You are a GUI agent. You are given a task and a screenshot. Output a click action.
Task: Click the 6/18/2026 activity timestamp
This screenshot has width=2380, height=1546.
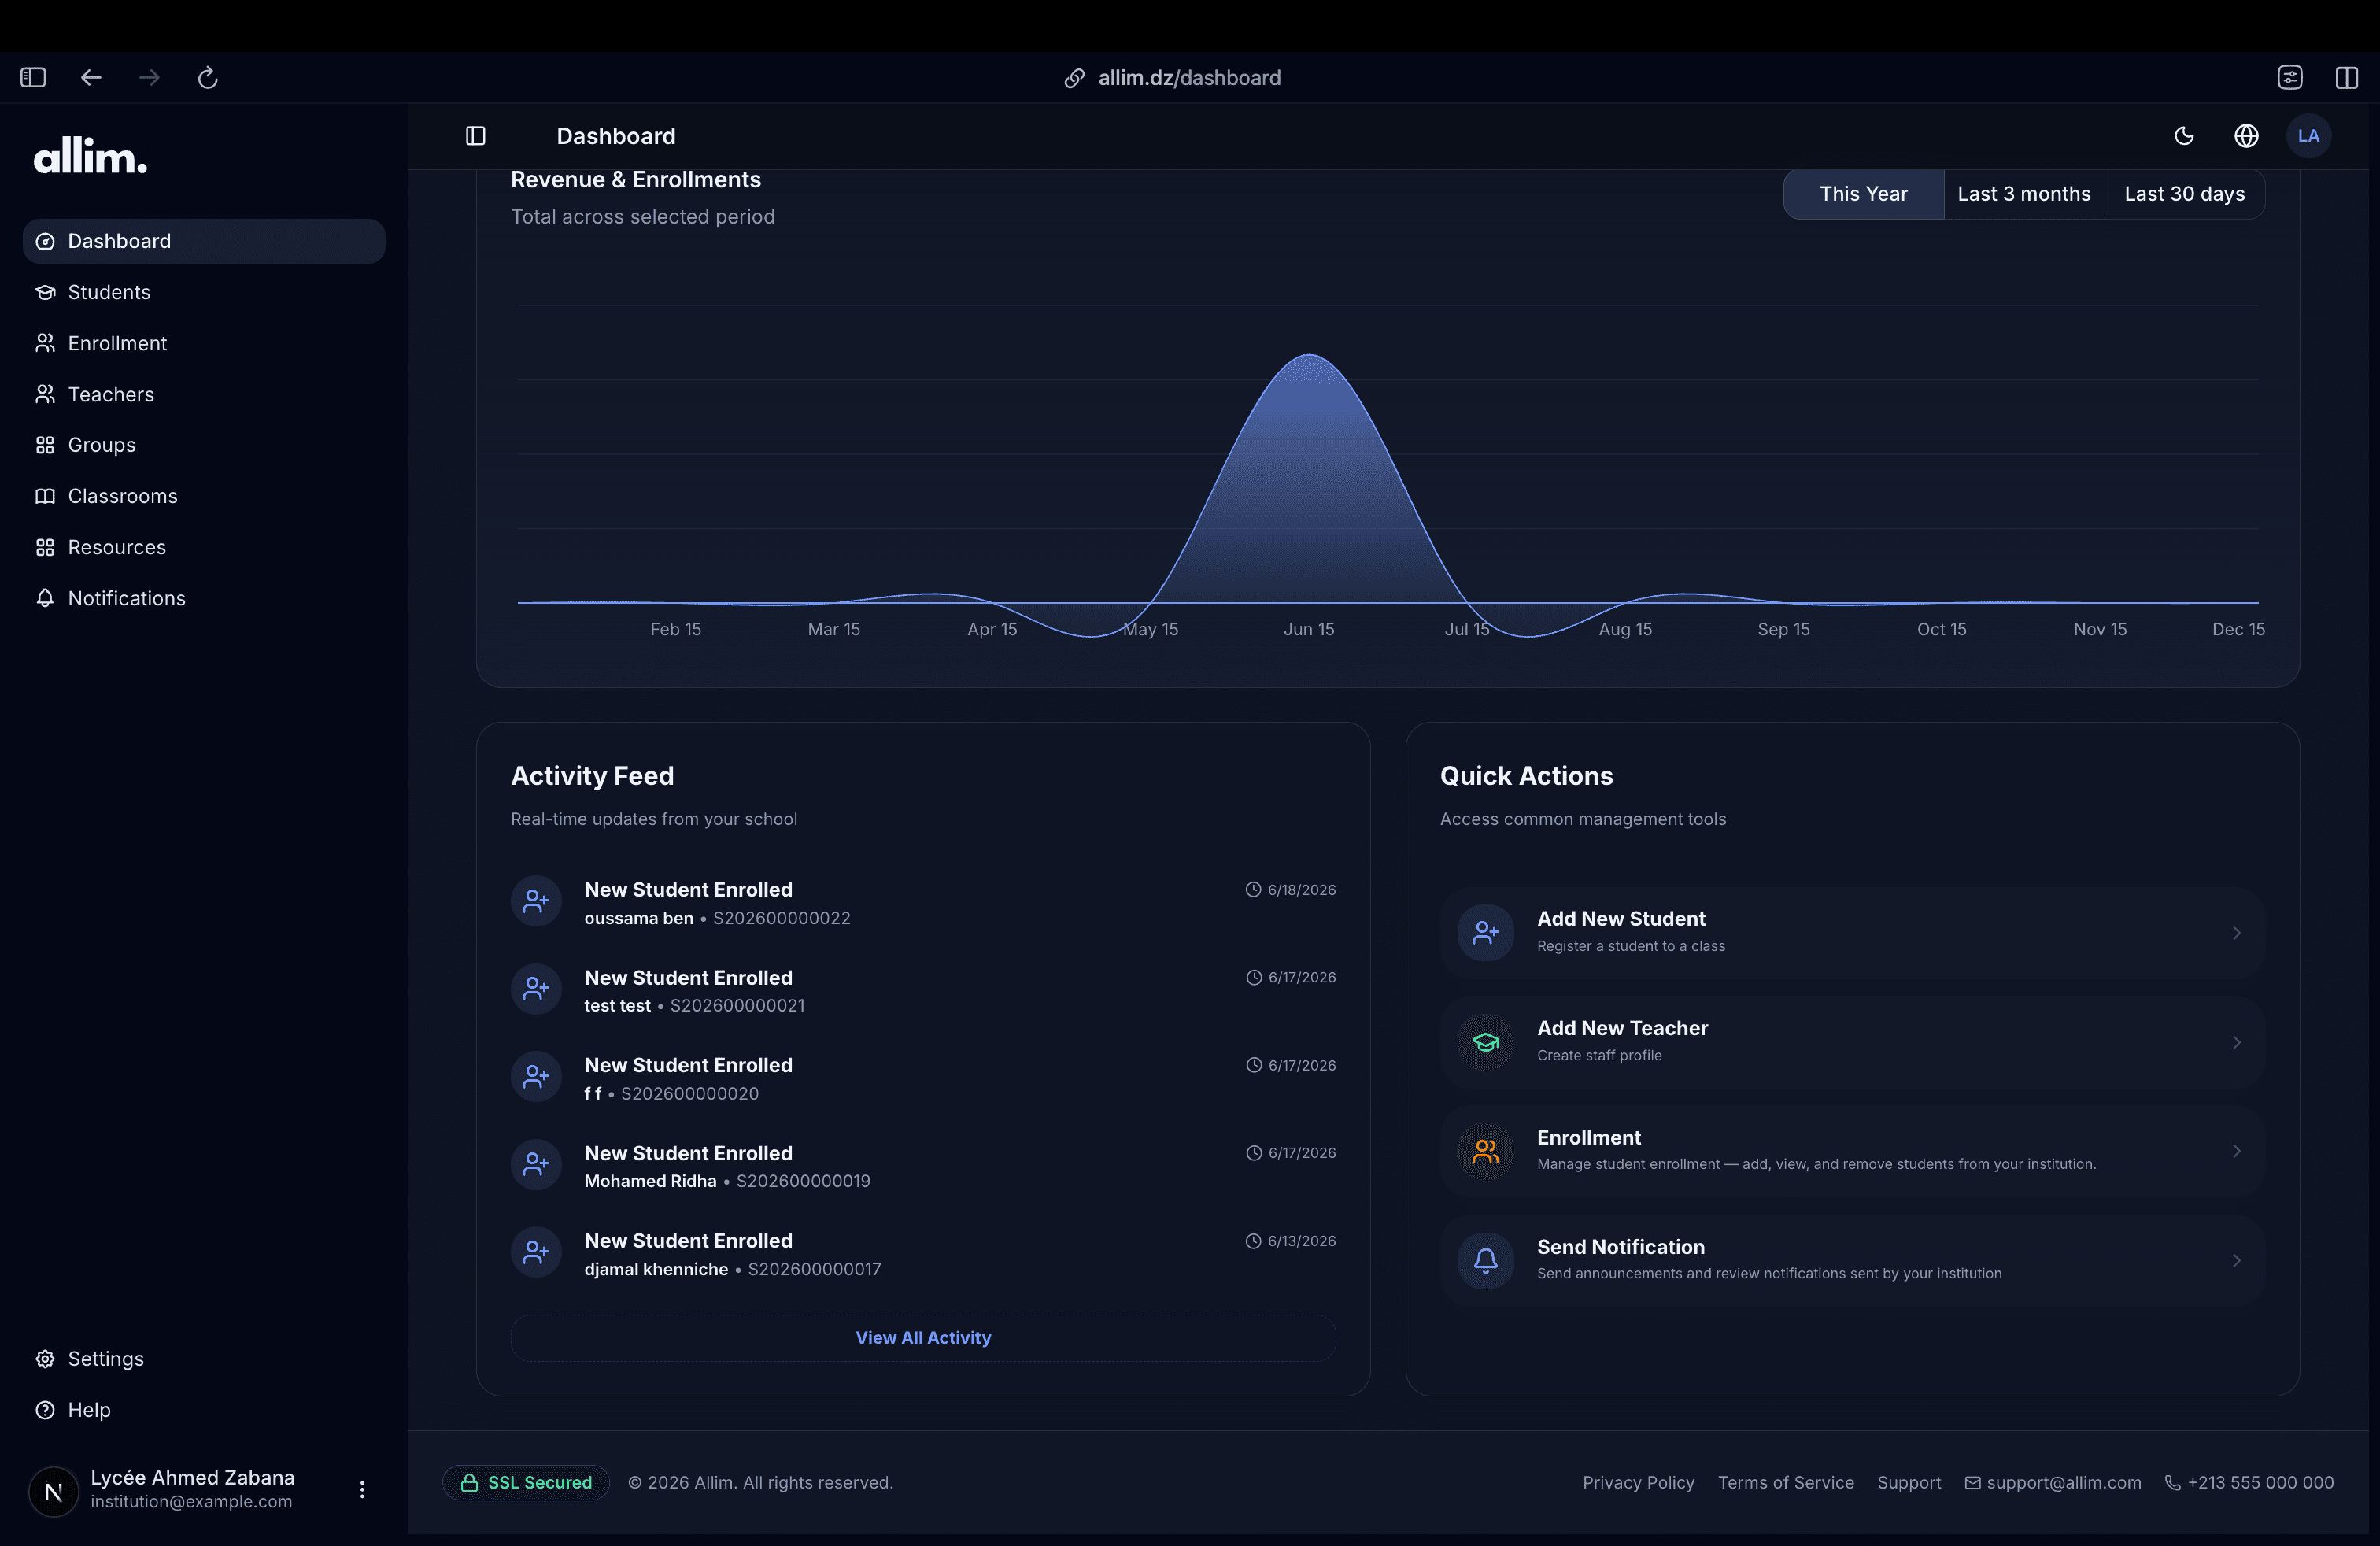[x=1290, y=889]
